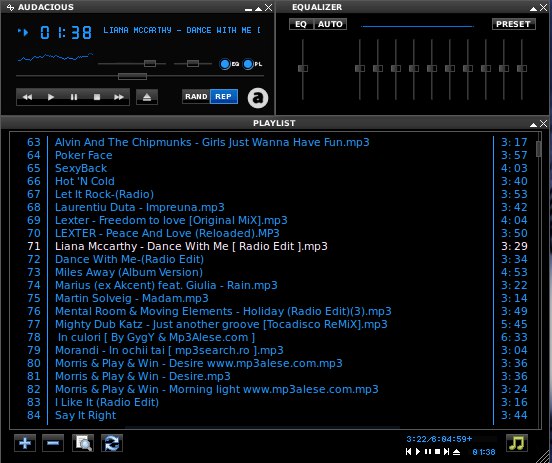Viewport: 552px width, 463px height.
Task: Select 'Laurentiu Duta - Impreuna.mp3'
Action: (x=139, y=207)
